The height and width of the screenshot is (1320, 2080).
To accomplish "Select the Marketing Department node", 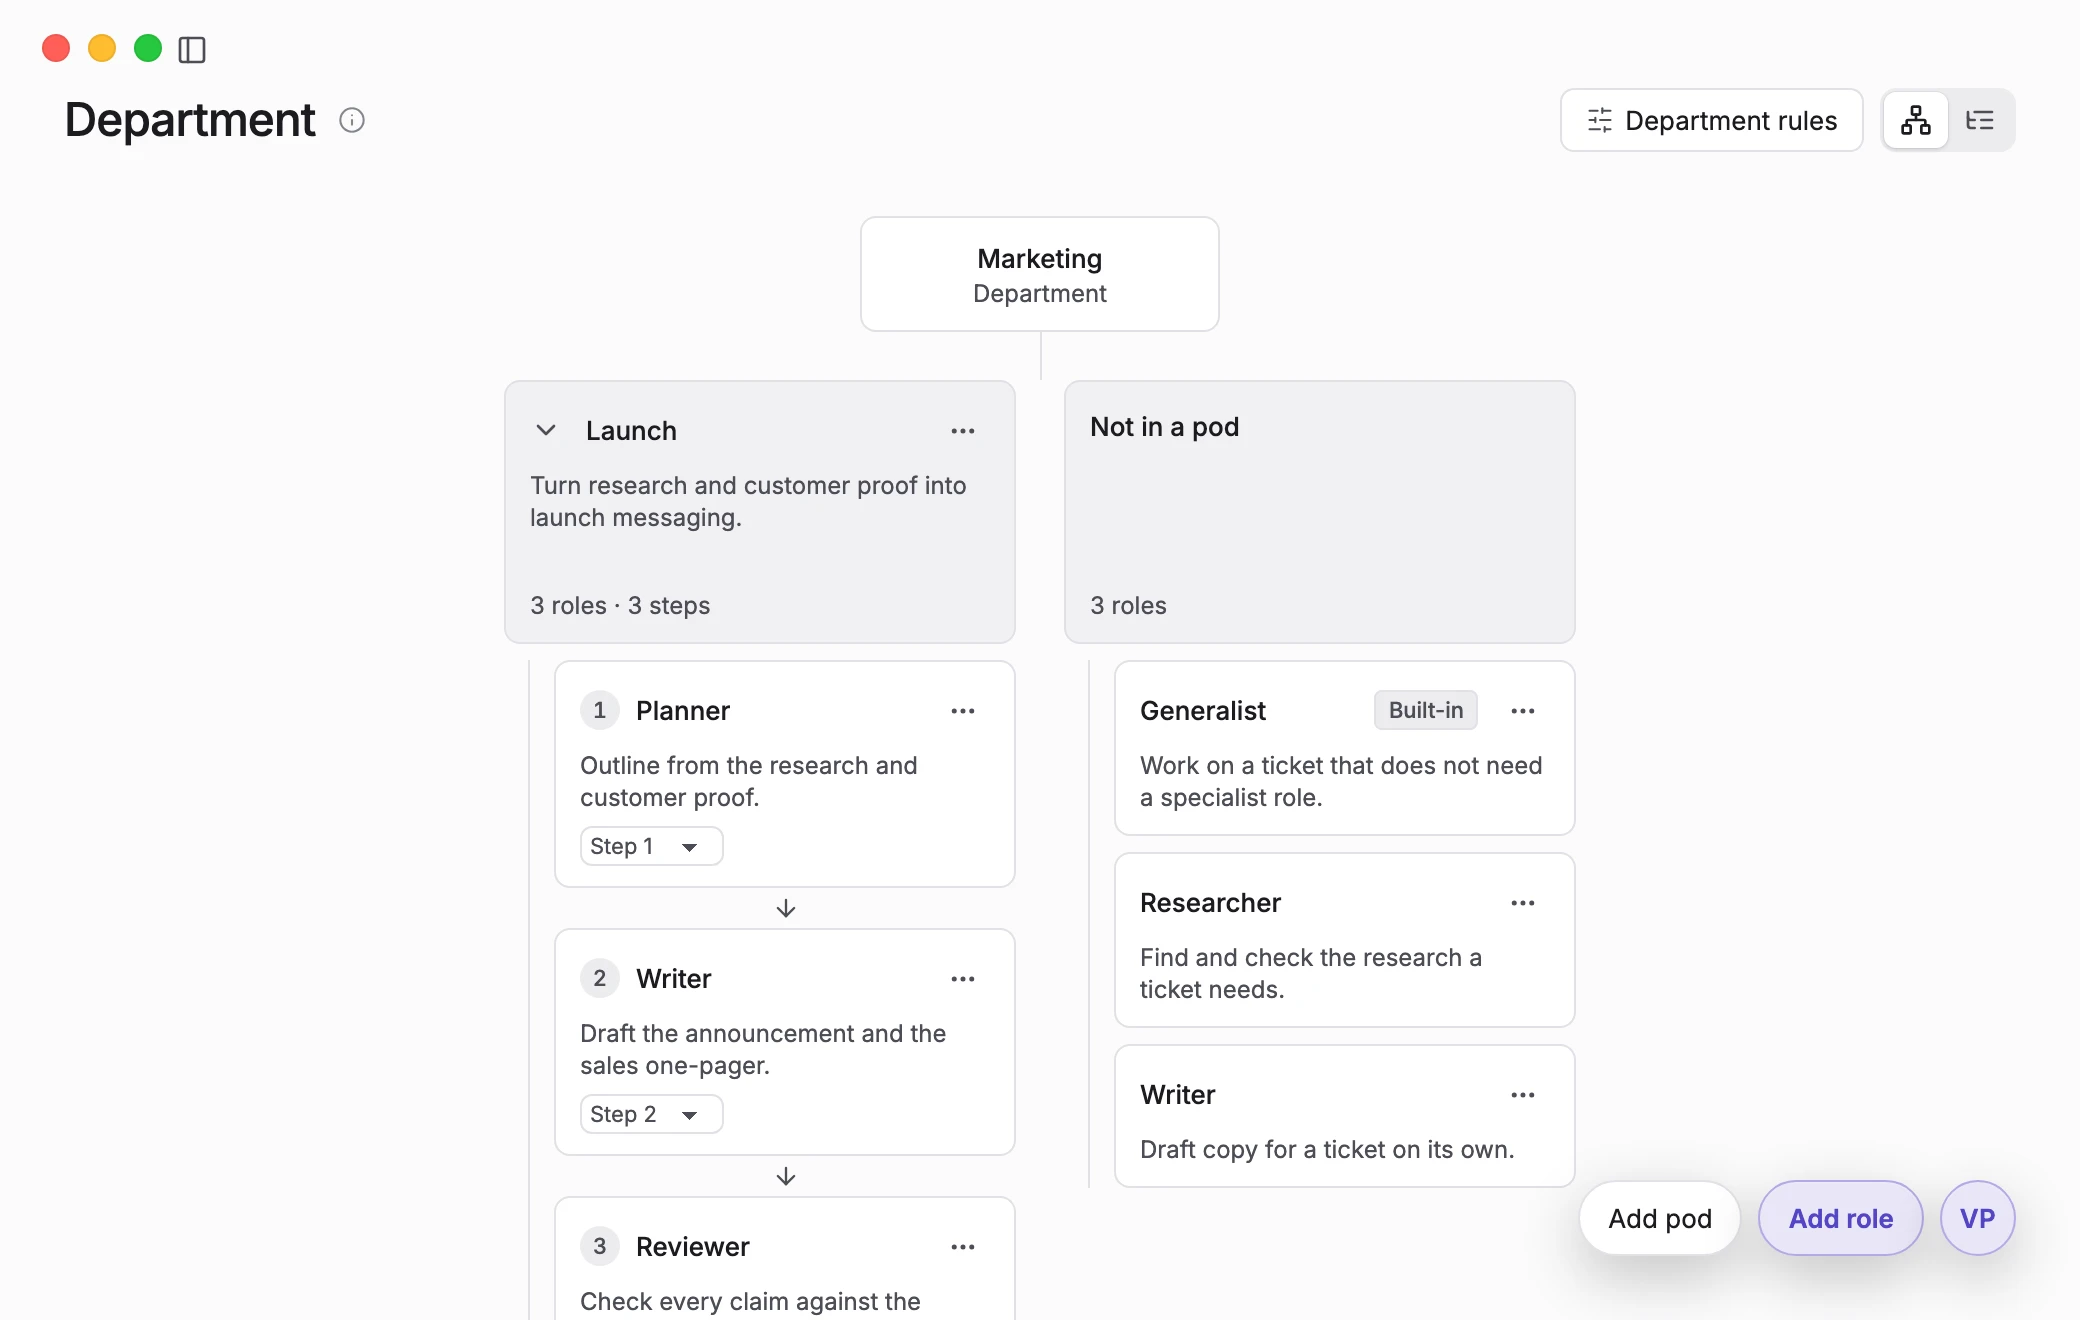I will point(1040,274).
